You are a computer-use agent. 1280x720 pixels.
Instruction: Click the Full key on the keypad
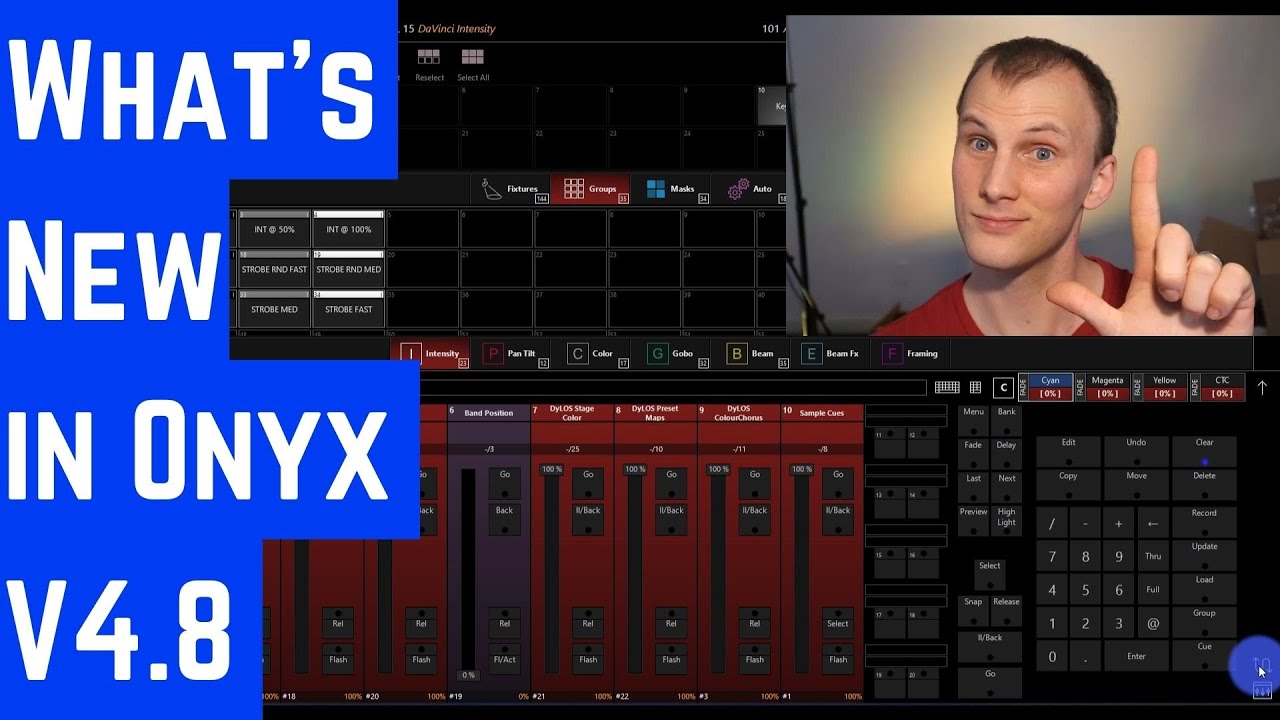coord(1153,590)
